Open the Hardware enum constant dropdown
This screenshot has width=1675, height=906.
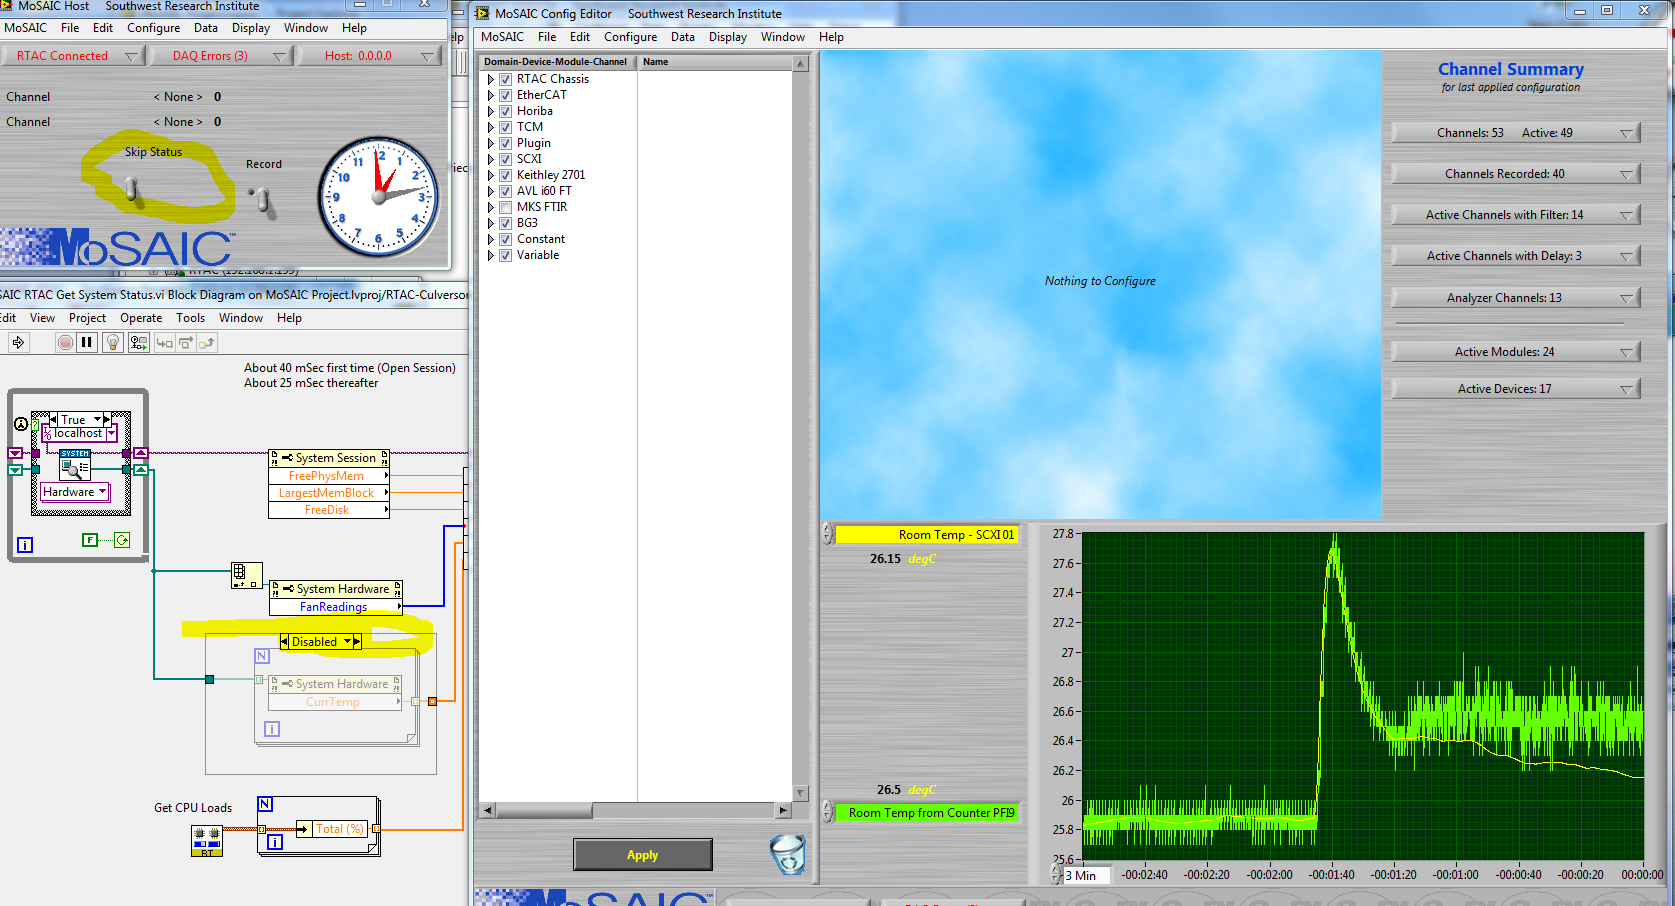(75, 492)
